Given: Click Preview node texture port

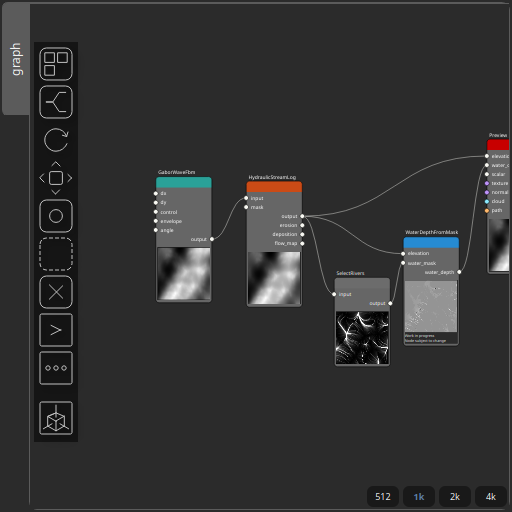Looking at the screenshot, I should [487, 183].
